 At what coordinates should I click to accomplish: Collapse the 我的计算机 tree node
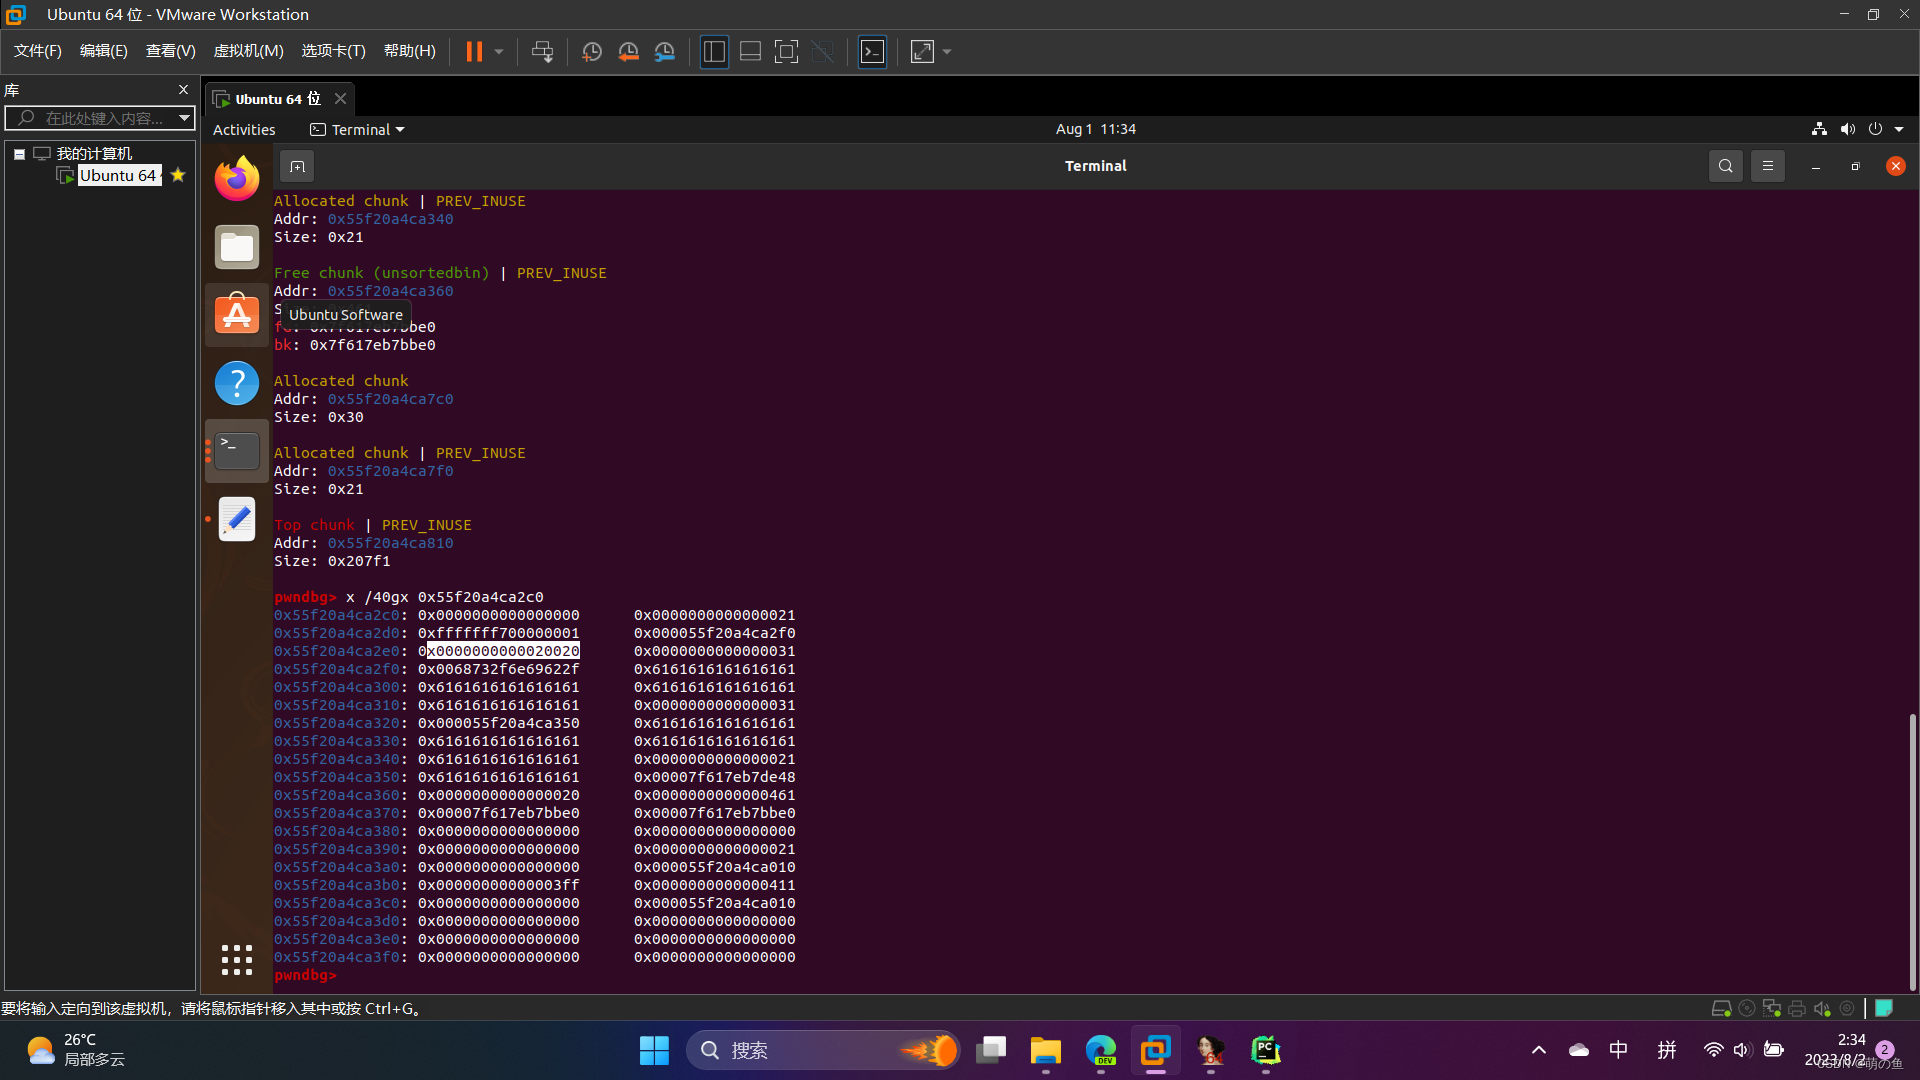click(x=19, y=154)
